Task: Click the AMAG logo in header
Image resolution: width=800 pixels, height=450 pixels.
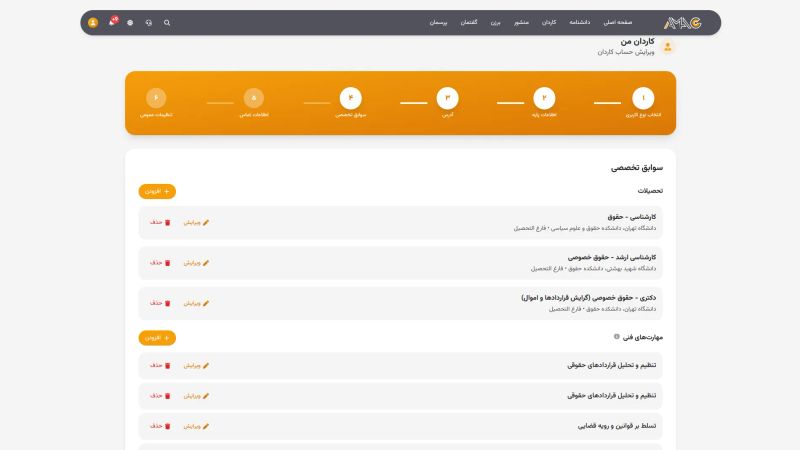Action: click(x=682, y=22)
